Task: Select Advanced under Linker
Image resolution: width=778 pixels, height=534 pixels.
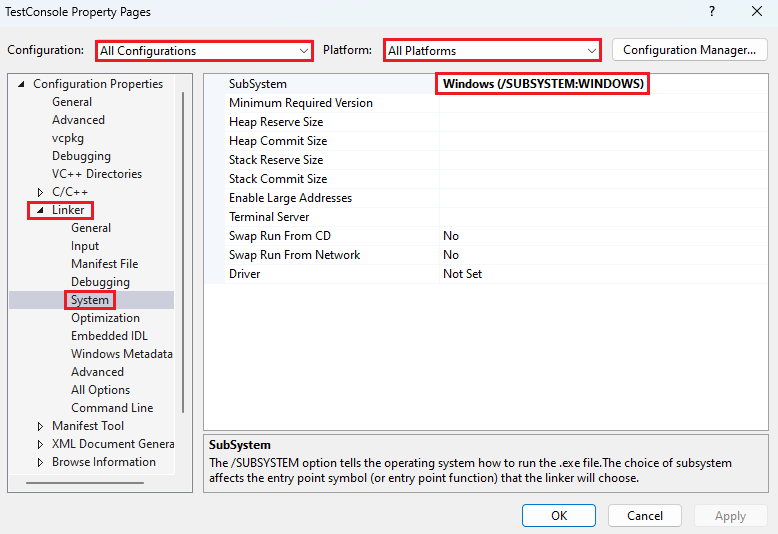Action: pos(97,372)
